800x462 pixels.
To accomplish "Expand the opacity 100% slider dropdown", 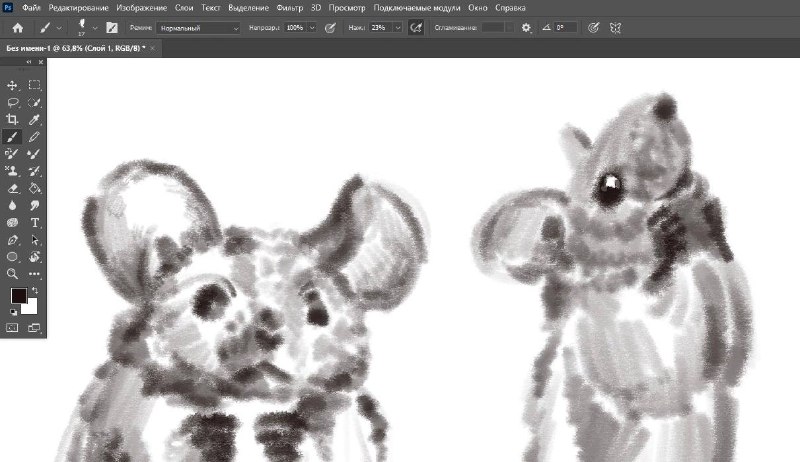I will (312, 28).
